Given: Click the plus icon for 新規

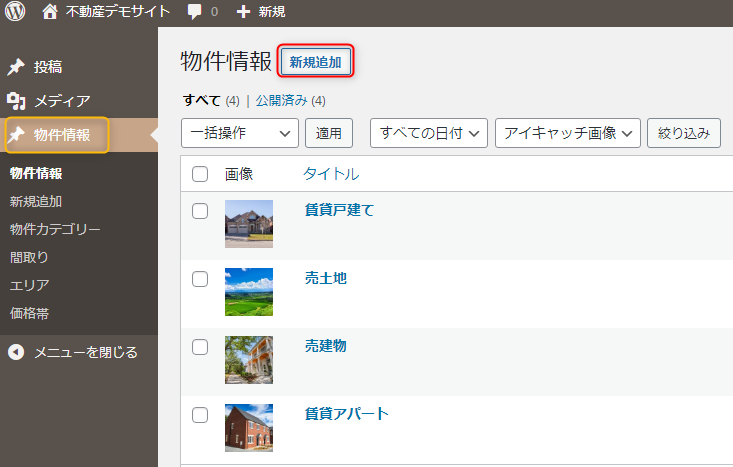Looking at the screenshot, I should coord(243,12).
